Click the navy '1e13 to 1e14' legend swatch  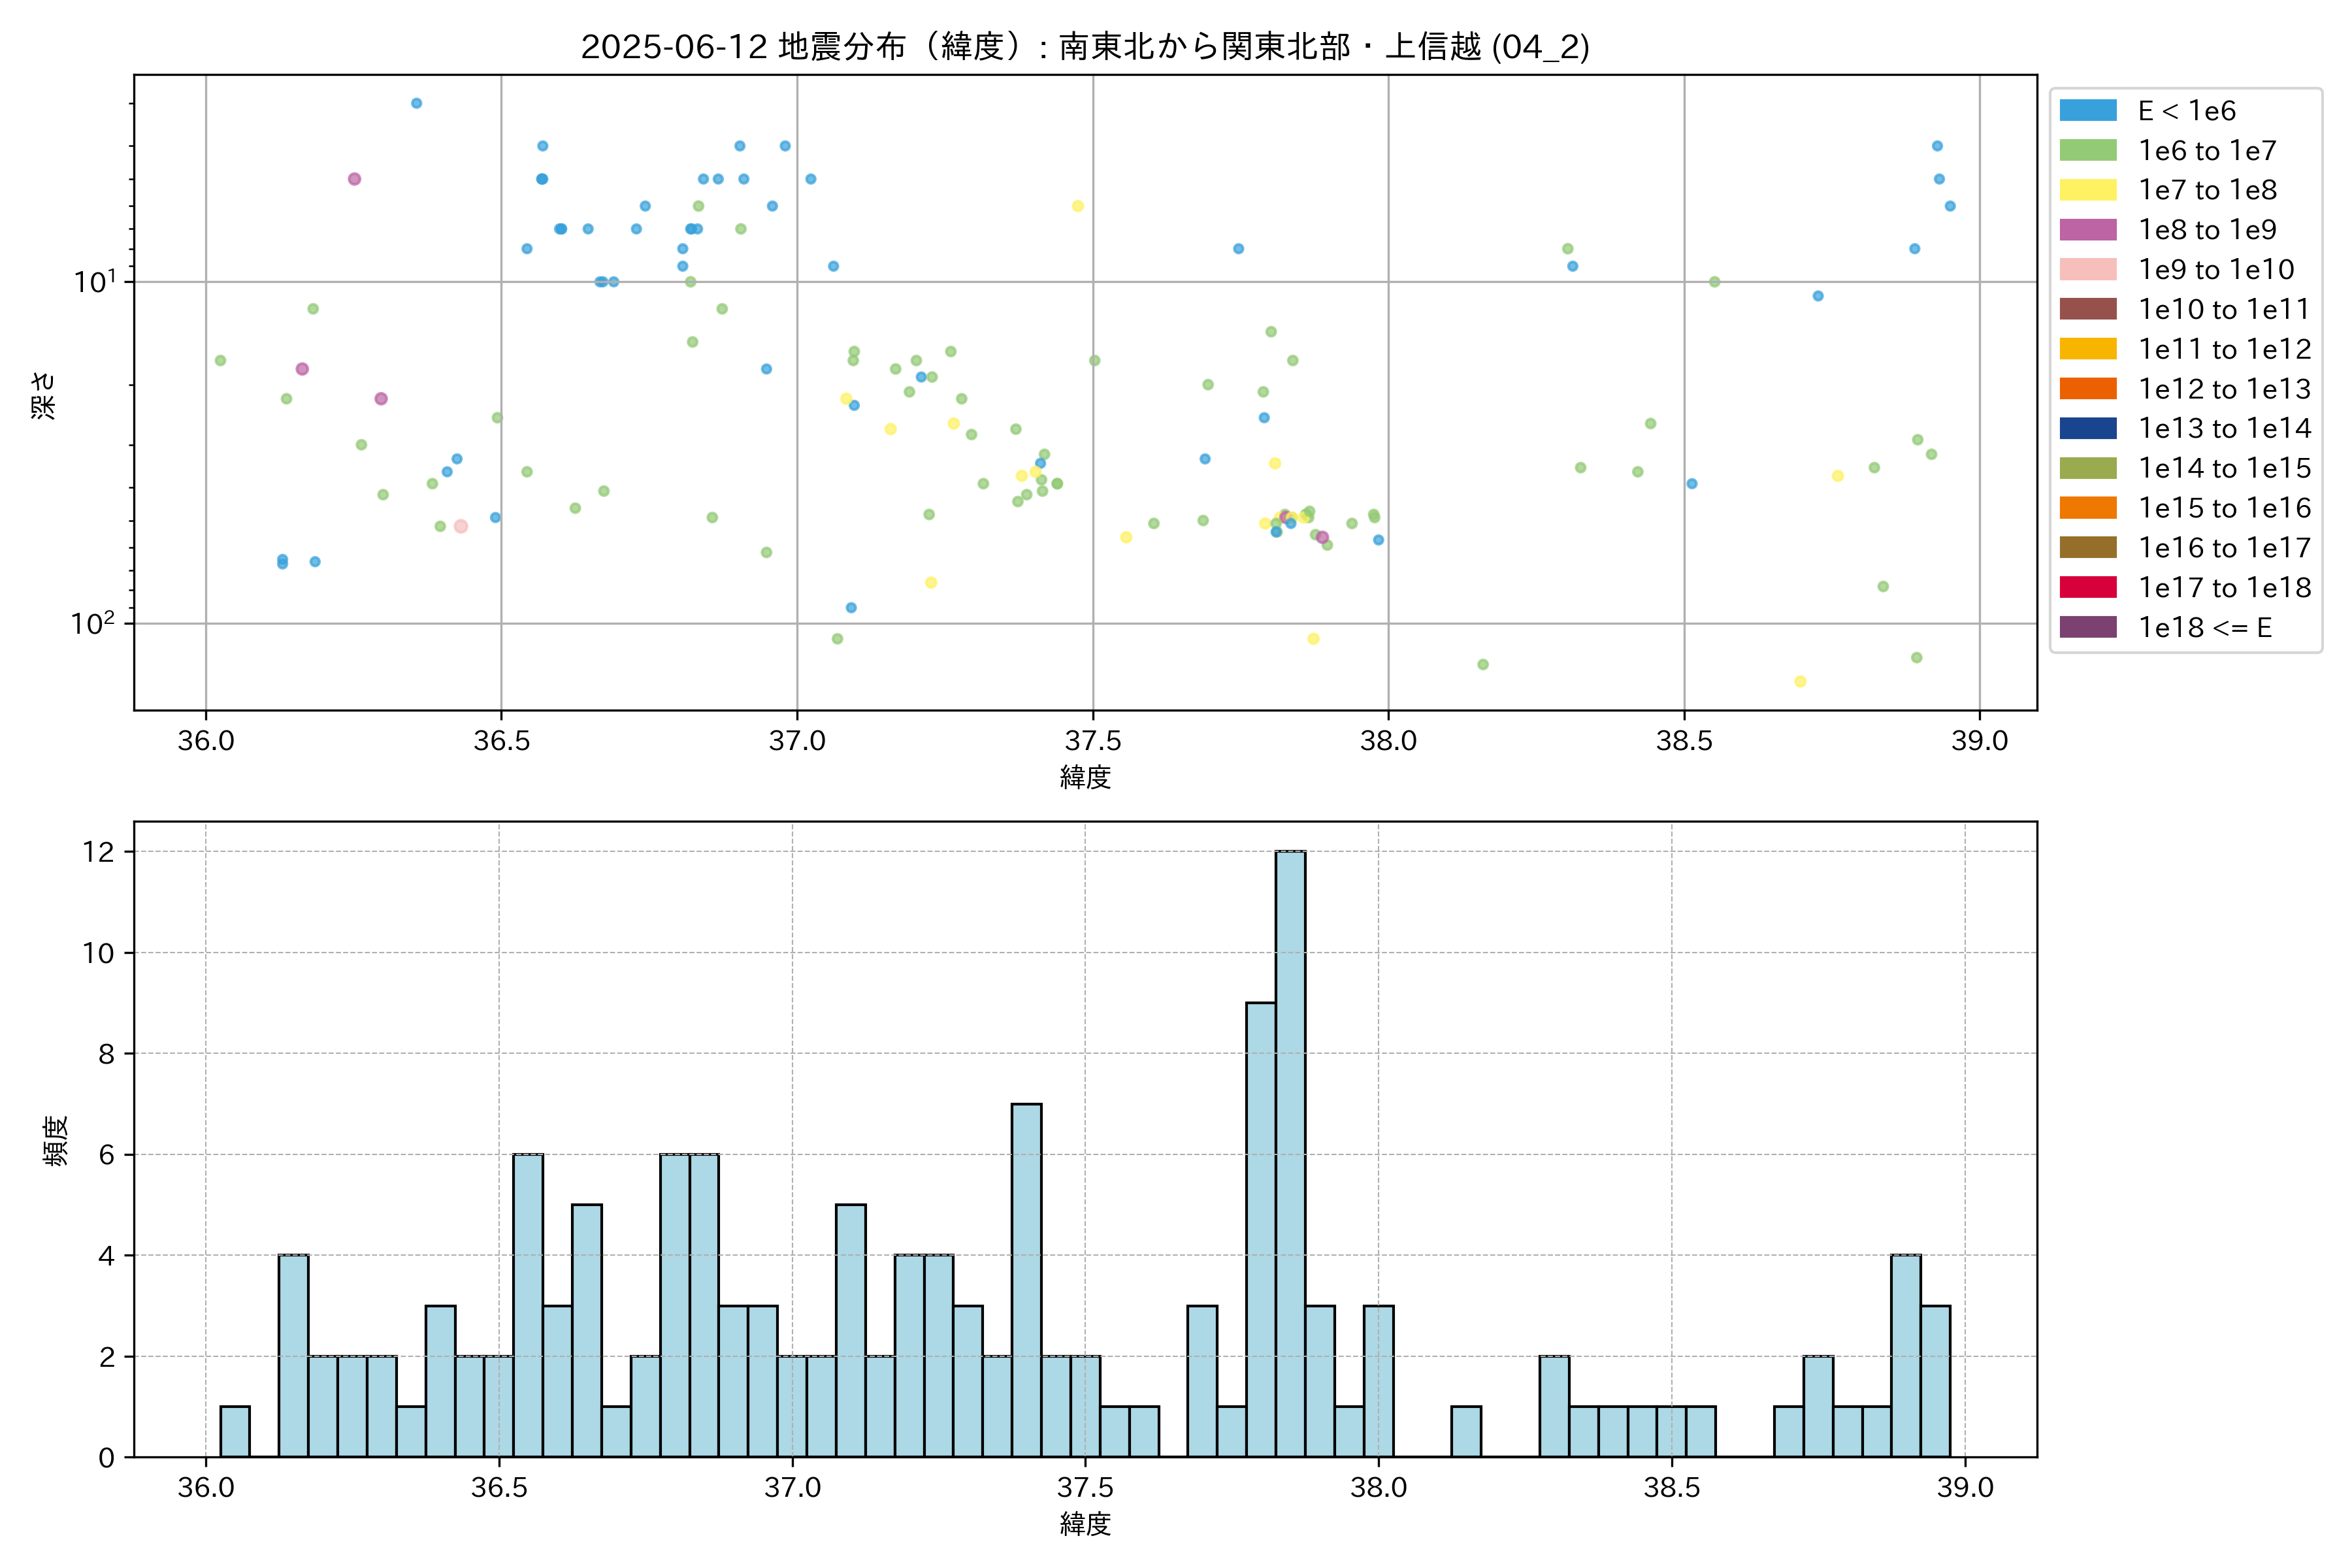(2088, 429)
